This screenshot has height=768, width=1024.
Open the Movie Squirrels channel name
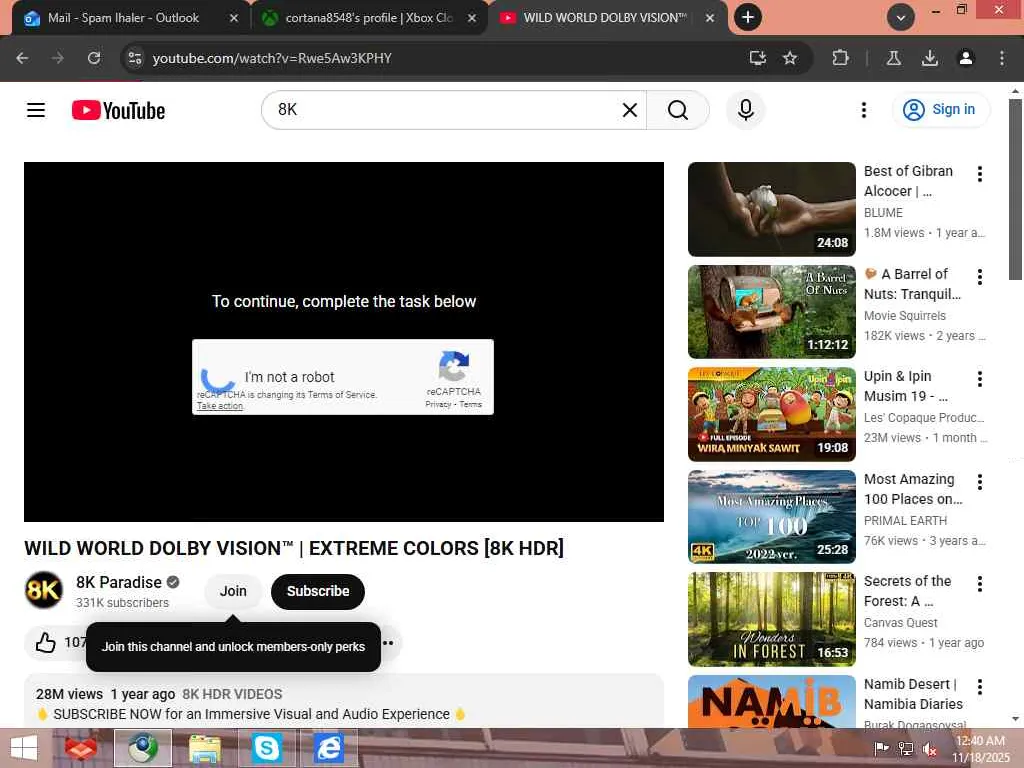(904, 315)
